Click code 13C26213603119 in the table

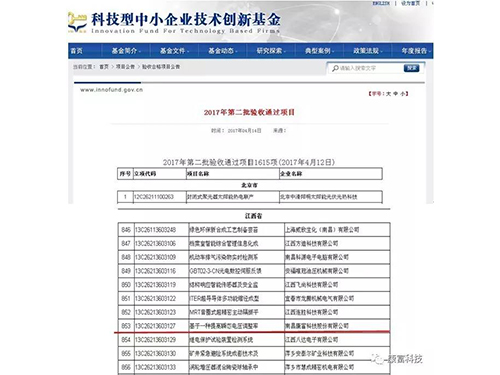(155, 285)
